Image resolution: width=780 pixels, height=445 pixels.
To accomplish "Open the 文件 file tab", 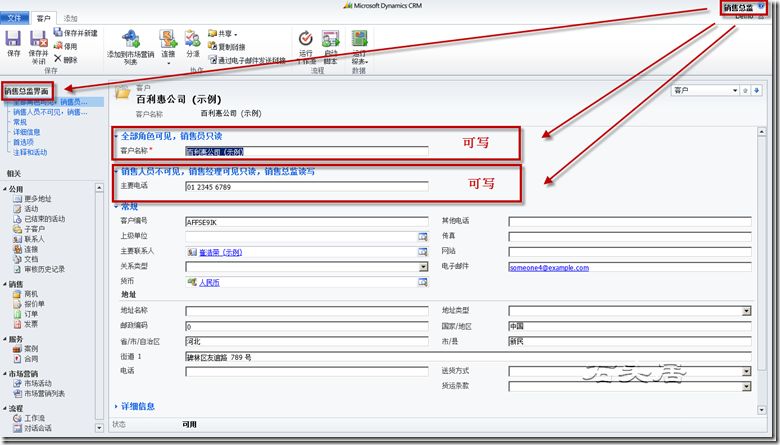I will [14, 18].
